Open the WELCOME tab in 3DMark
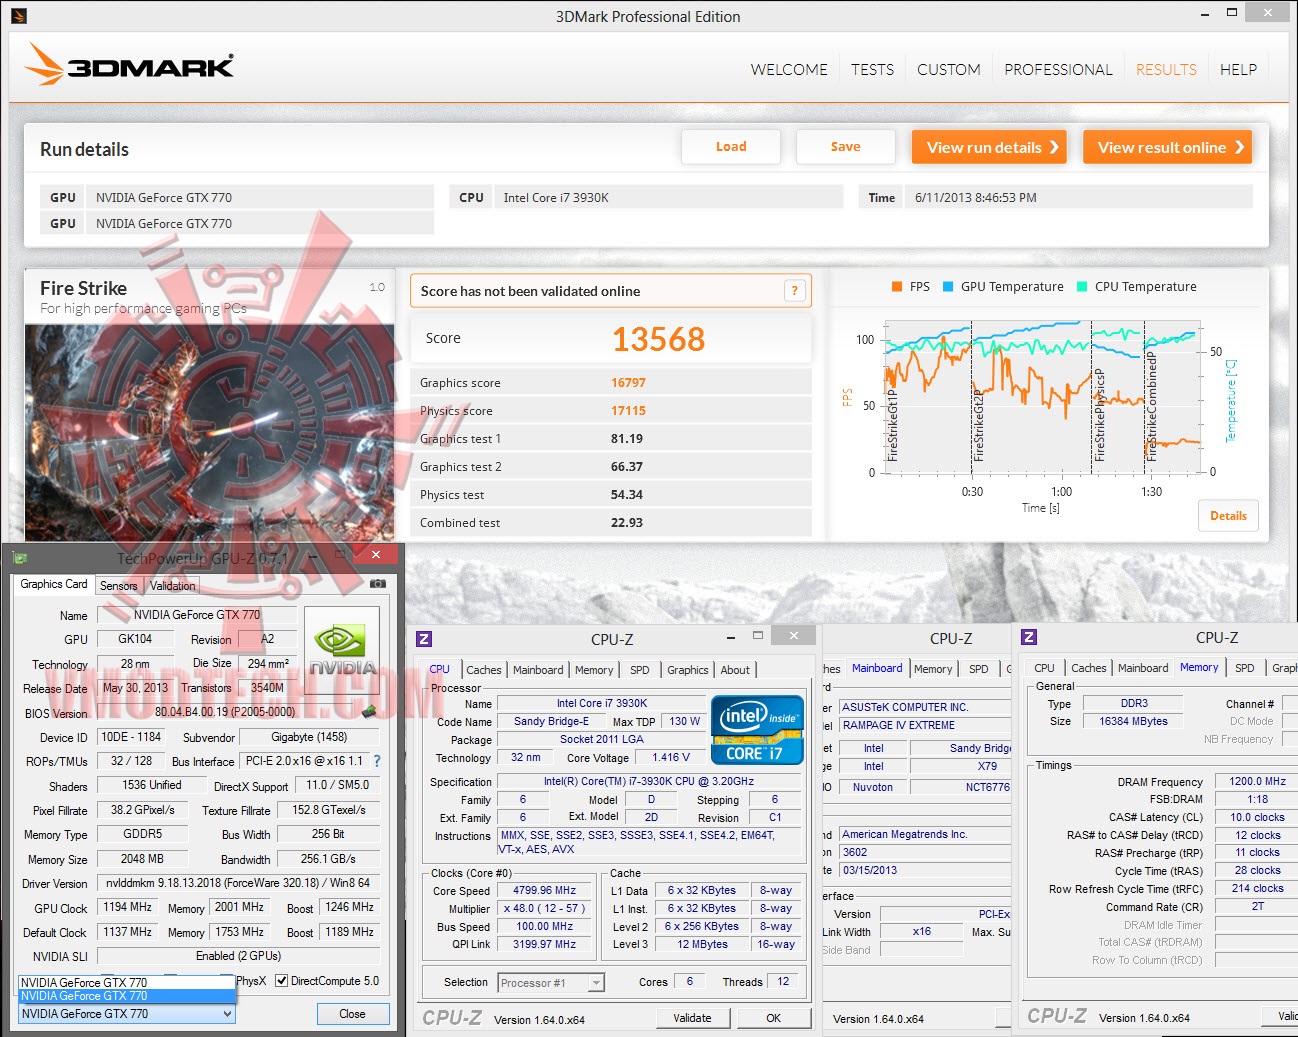Image resolution: width=1298 pixels, height=1037 pixels. (789, 70)
